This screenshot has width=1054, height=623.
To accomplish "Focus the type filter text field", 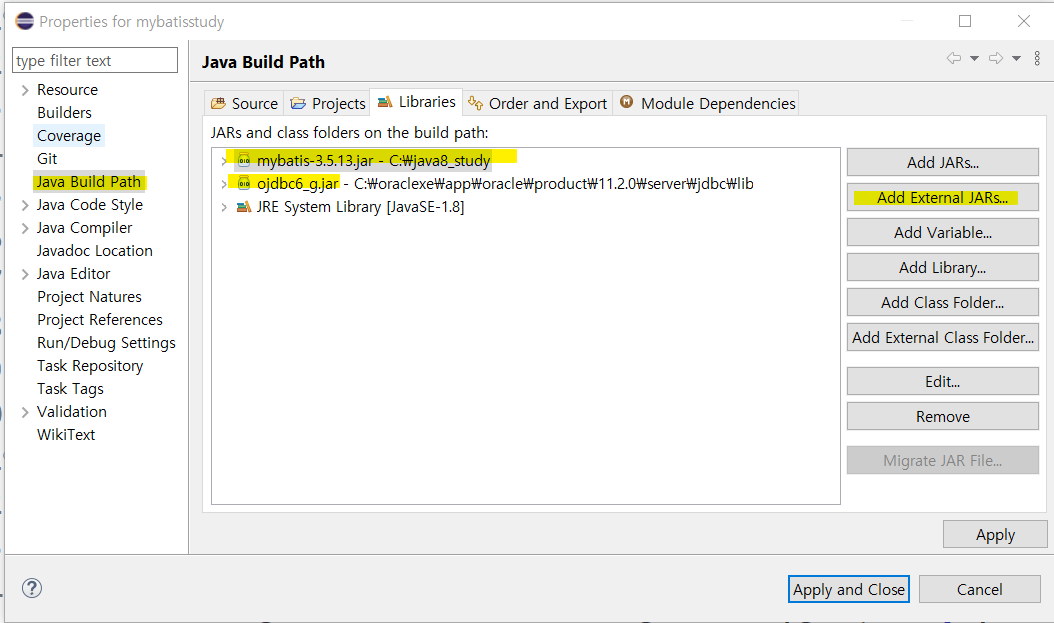I will pyautogui.click(x=95, y=60).
